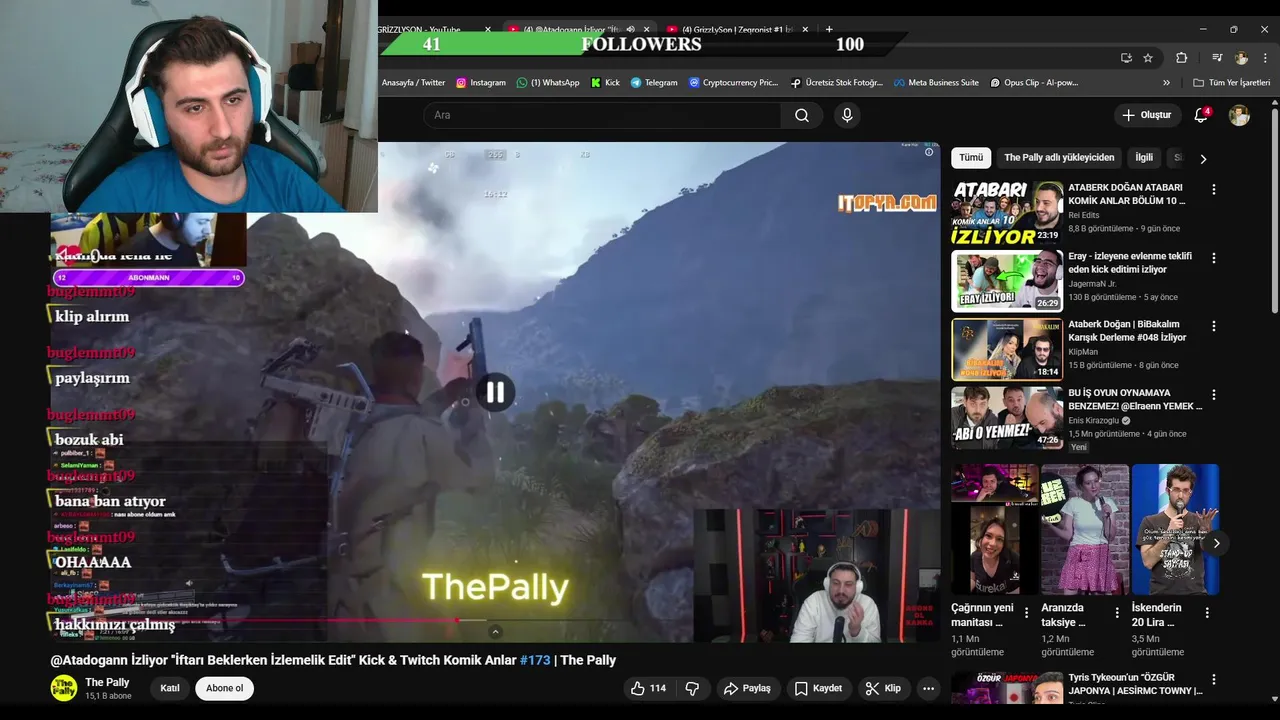This screenshot has height=720, width=1280.
Task: Open YouTube notifications bell
Action: click(x=1201, y=115)
